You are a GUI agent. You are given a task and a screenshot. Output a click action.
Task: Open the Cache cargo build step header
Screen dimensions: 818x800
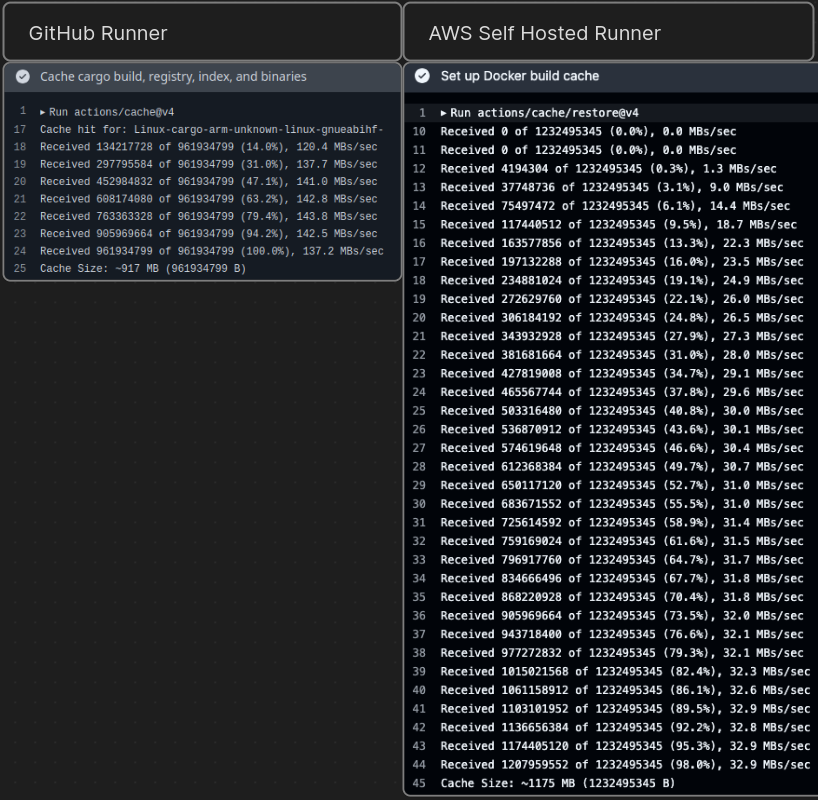click(202, 77)
